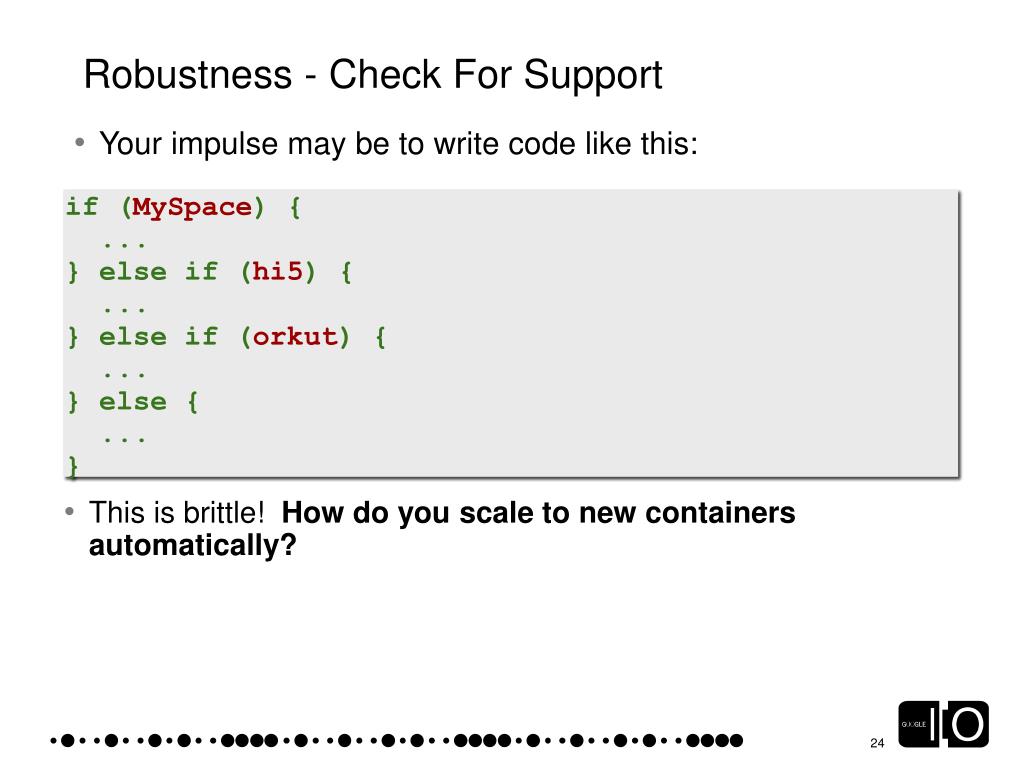Click the text This is brittle!
The image size is (1024, 768).
[x=176, y=513]
